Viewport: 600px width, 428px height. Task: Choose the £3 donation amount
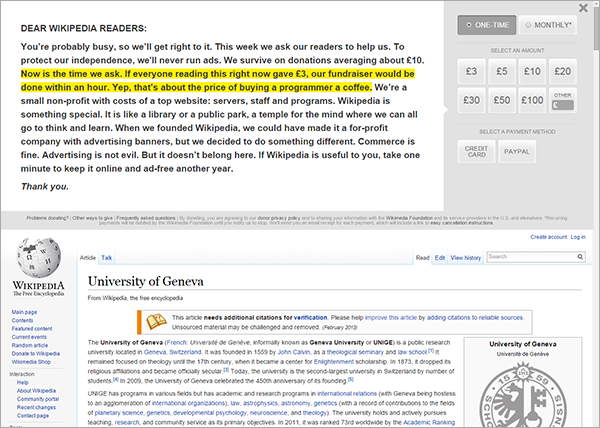tap(471, 72)
